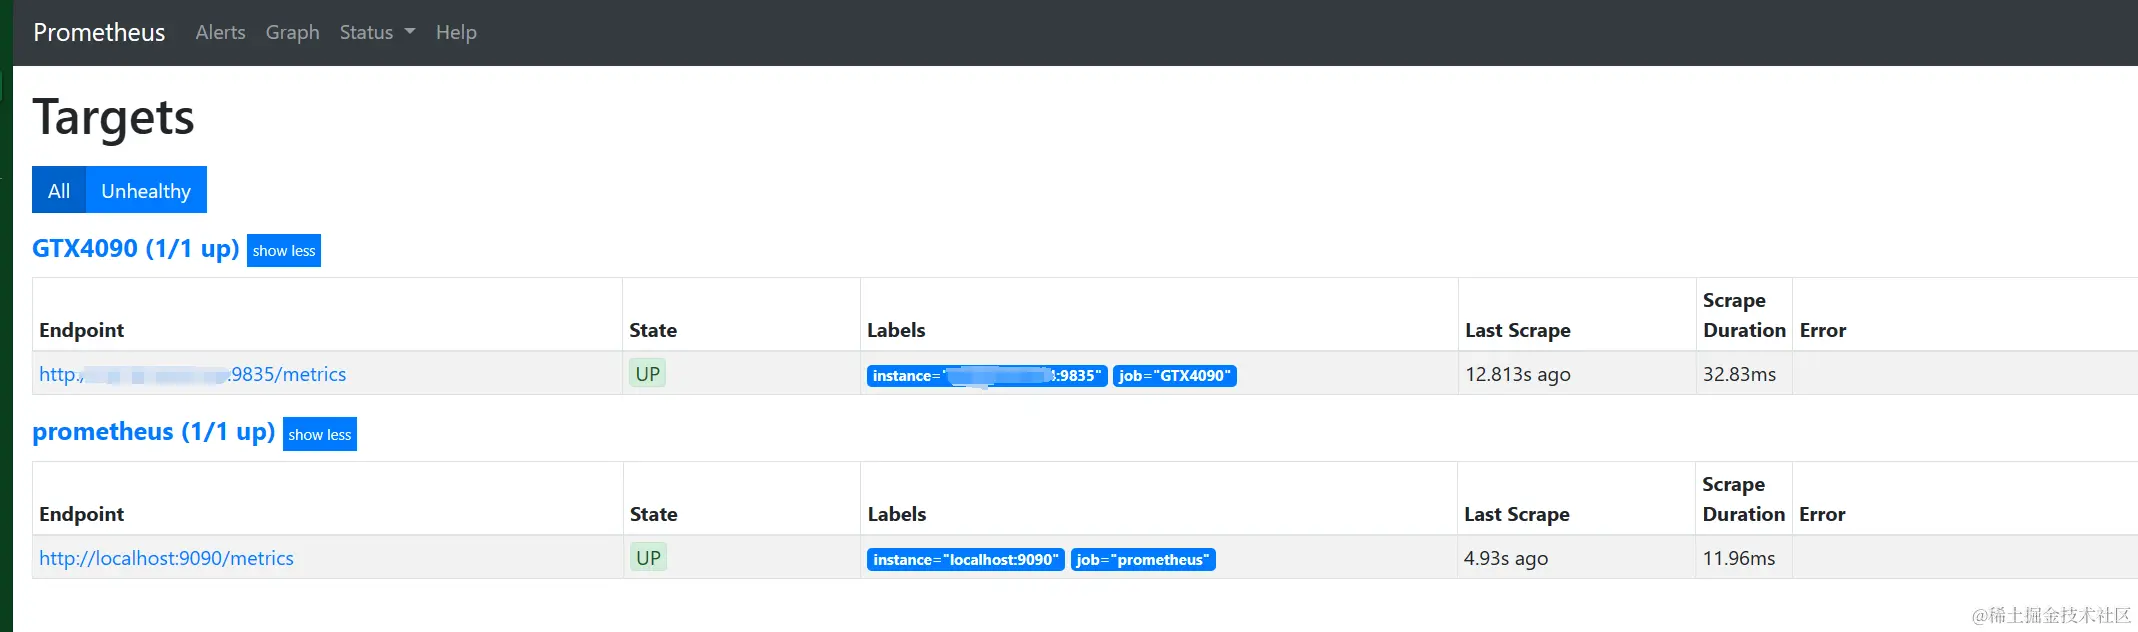
Task: Click the 12.813s ago last scrape value
Action: pyautogui.click(x=1518, y=374)
